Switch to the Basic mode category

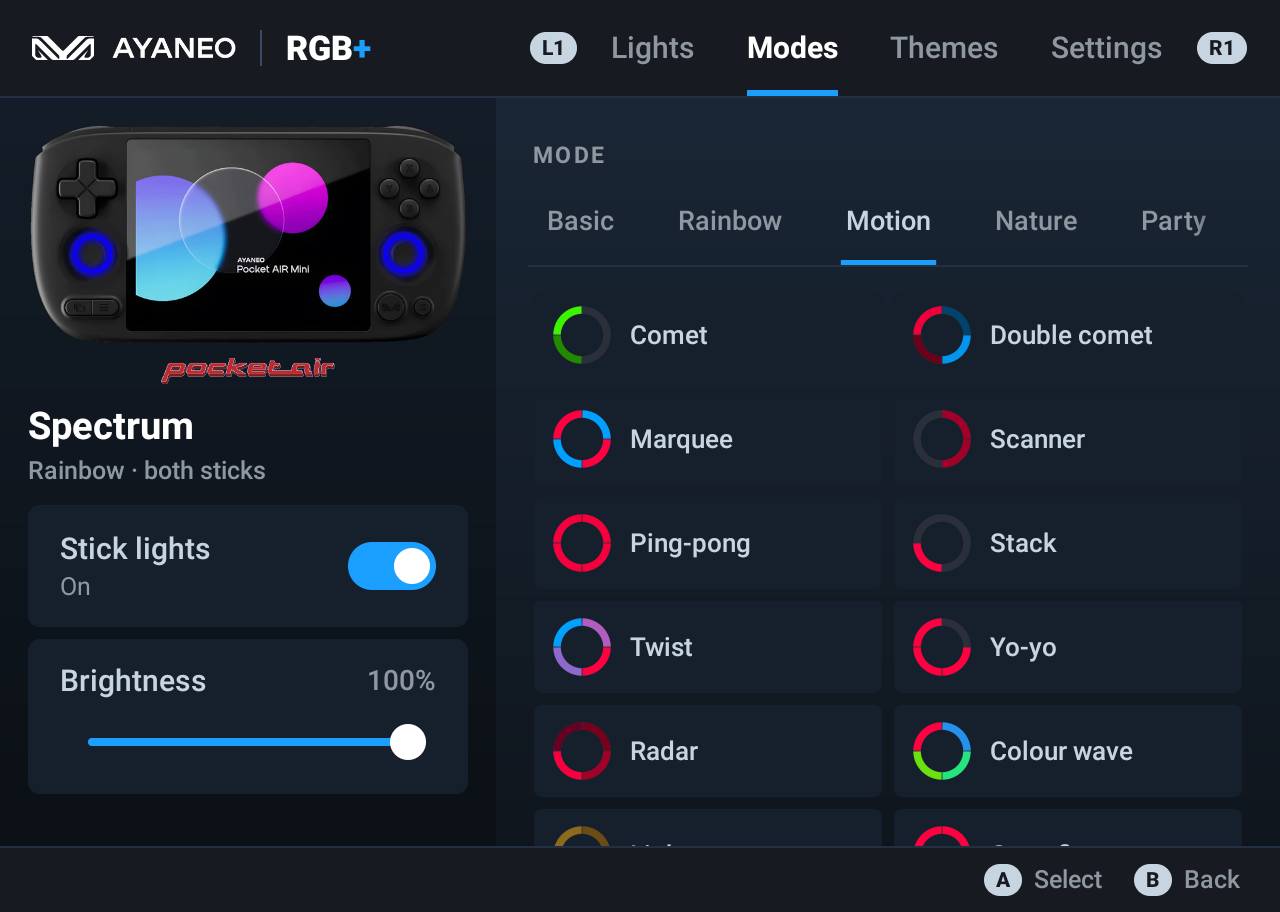[581, 221]
